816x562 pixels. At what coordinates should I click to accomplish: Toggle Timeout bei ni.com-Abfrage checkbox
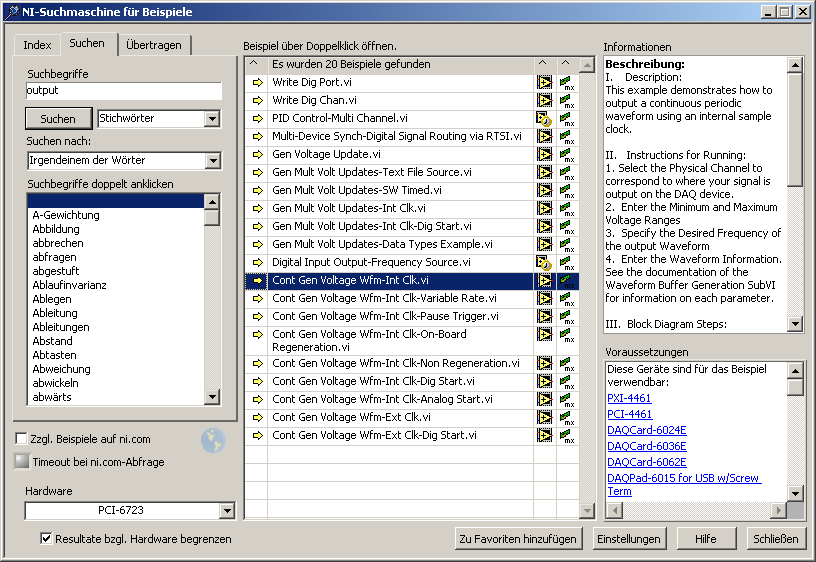[21, 461]
